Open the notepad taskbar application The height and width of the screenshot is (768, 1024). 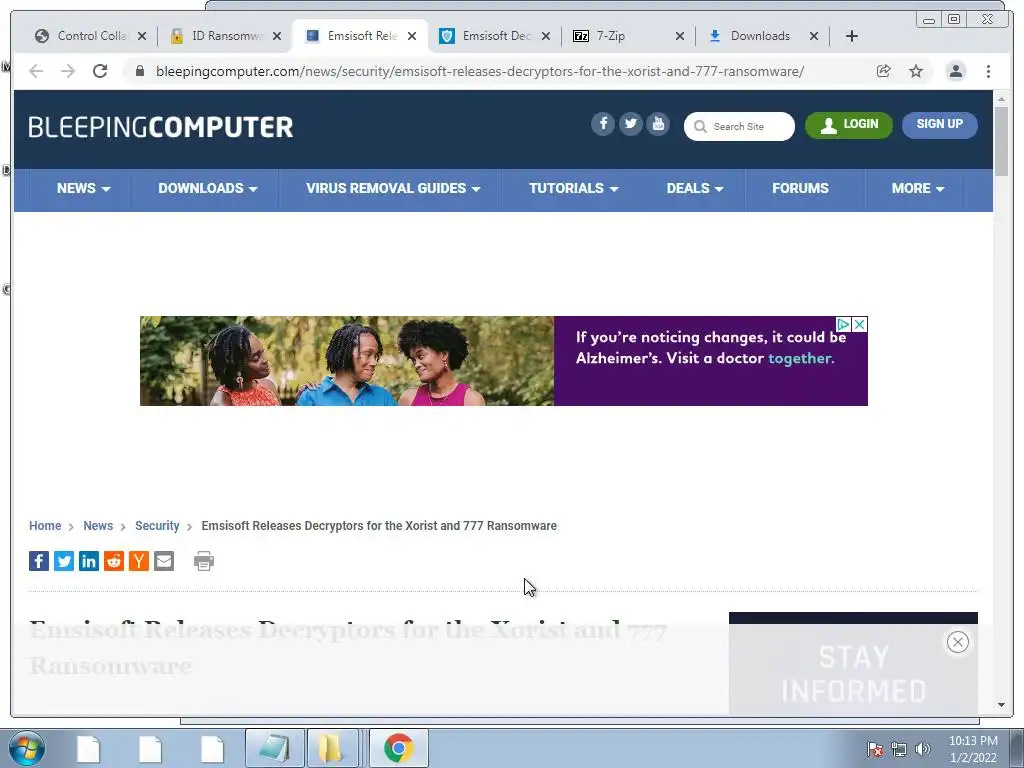275,748
